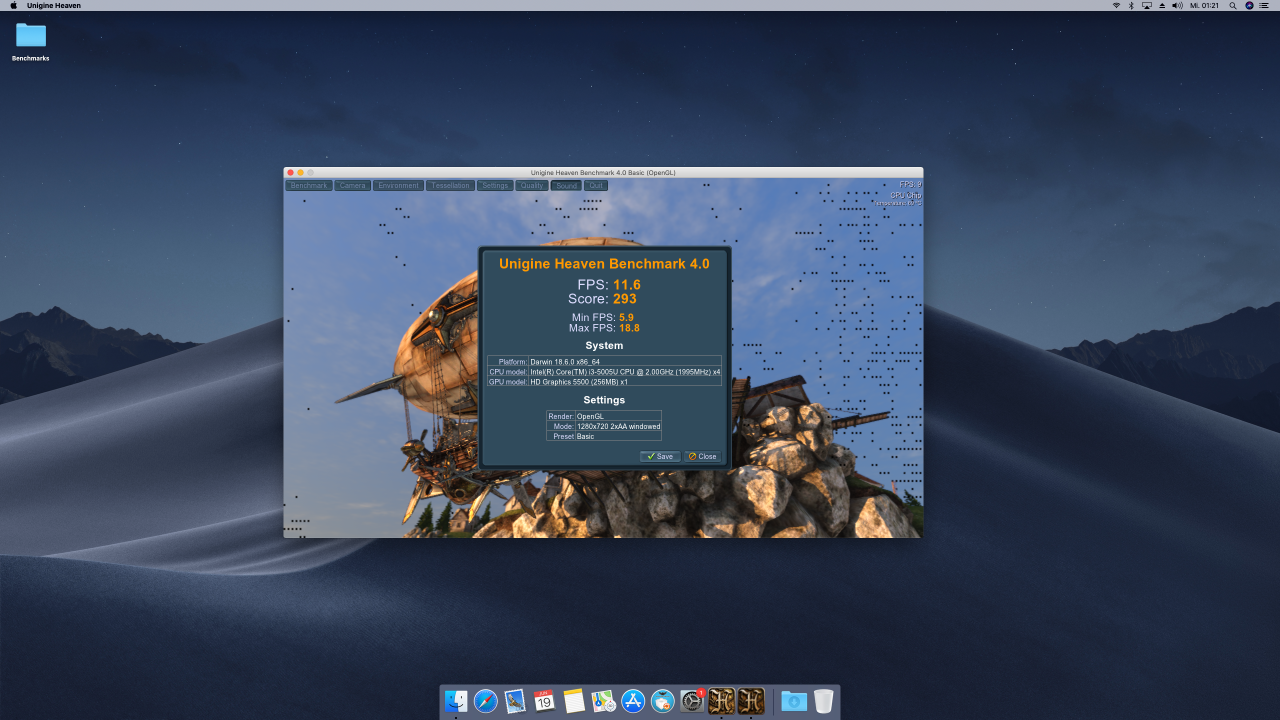Open Spotlight search magnifier
Screen dimensions: 1280x720
pyautogui.click(x=1233, y=6)
